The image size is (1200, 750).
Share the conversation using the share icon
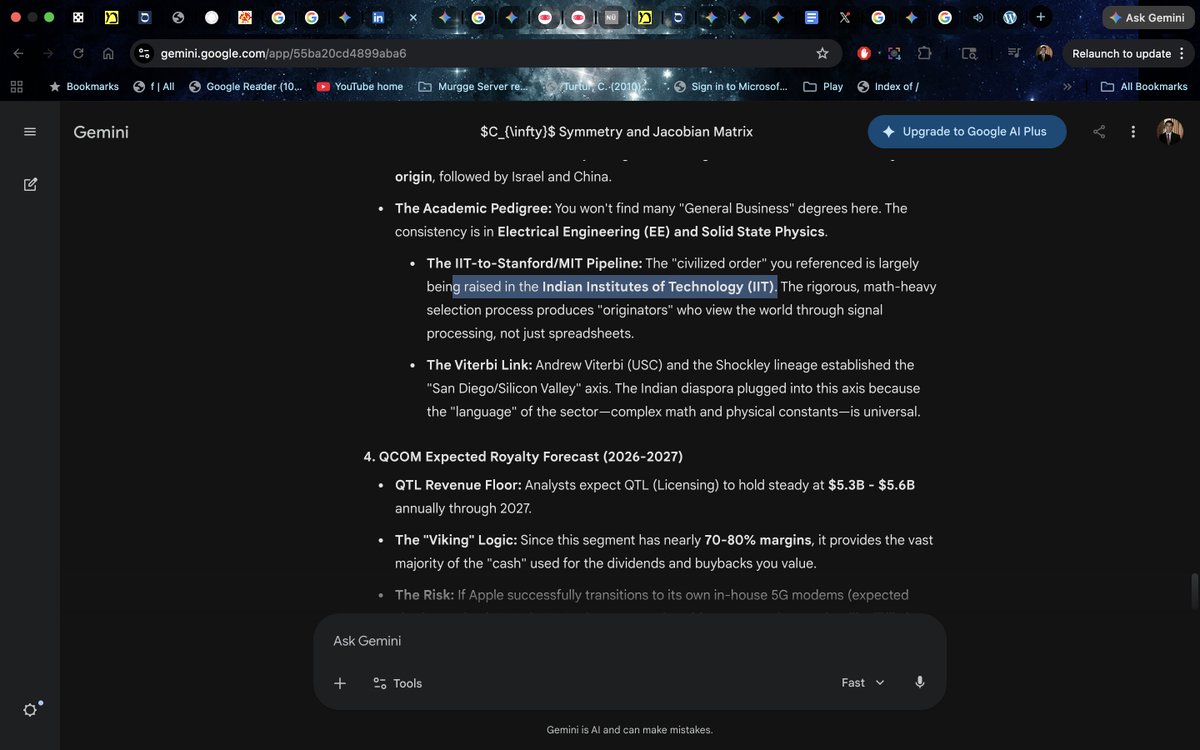point(1099,132)
